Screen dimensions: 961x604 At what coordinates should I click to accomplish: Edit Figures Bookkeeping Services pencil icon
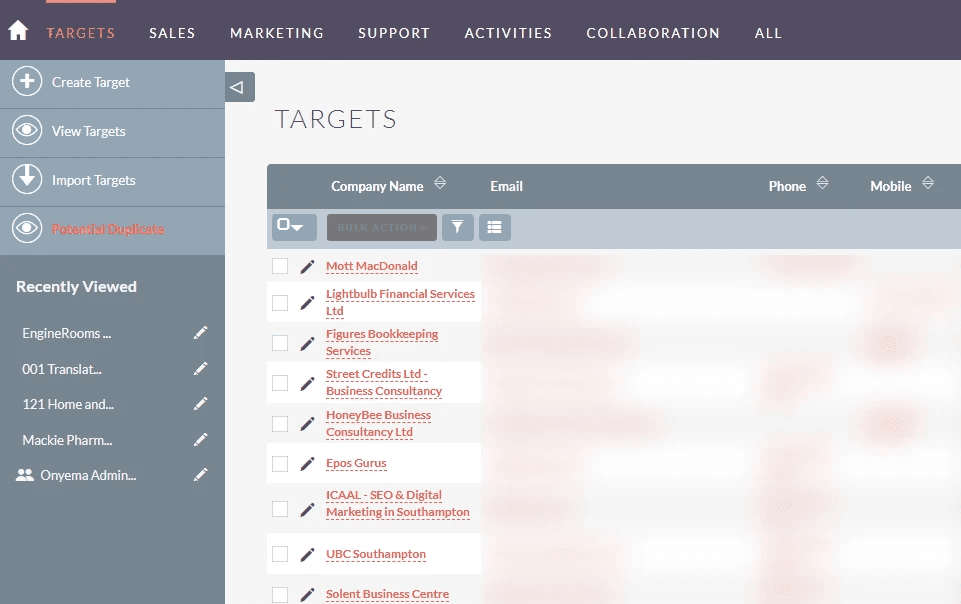point(307,343)
